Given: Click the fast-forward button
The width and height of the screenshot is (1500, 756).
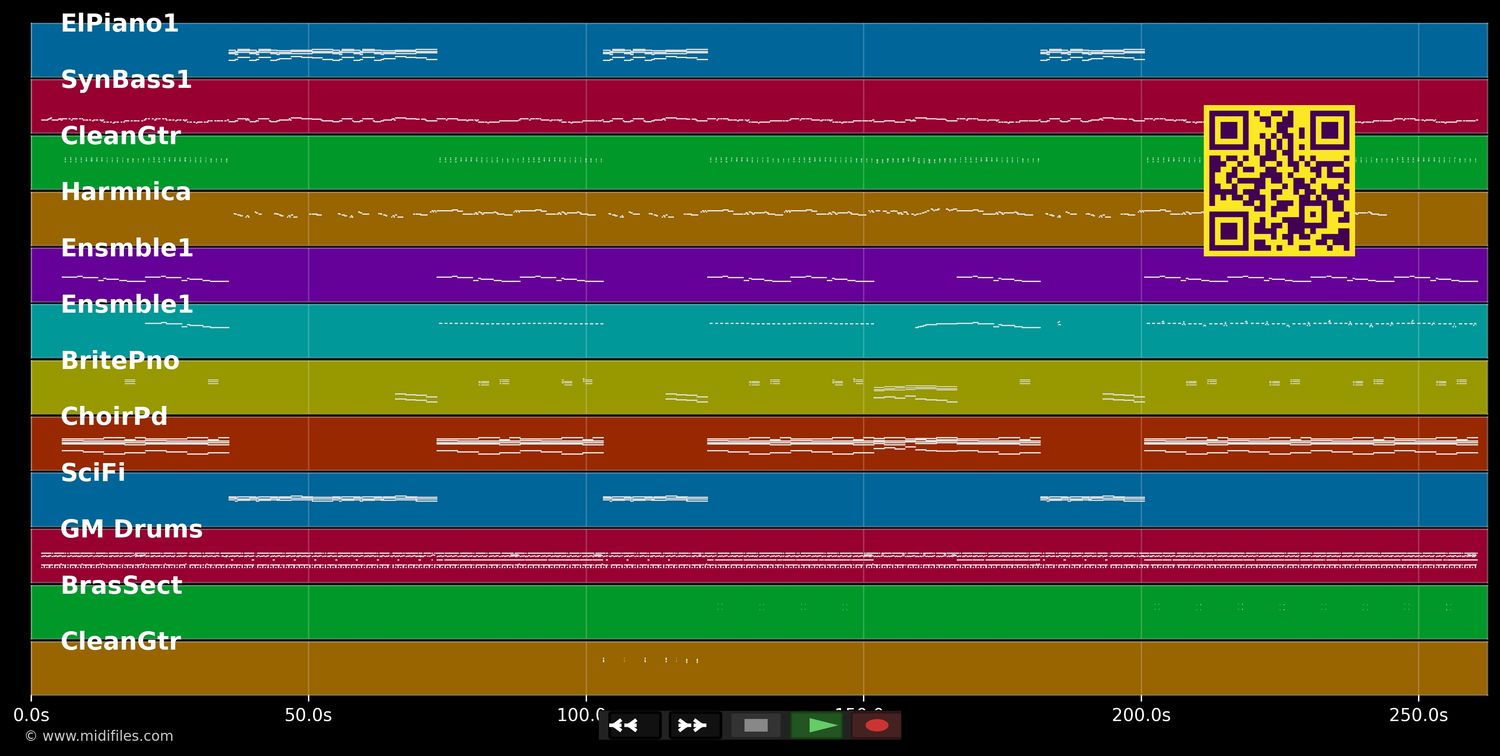Looking at the screenshot, I should pyautogui.click(x=694, y=725).
